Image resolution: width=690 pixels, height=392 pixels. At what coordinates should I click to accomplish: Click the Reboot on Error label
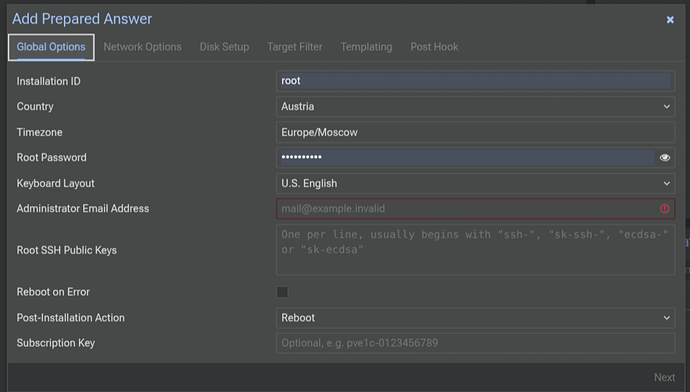(53, 292)
